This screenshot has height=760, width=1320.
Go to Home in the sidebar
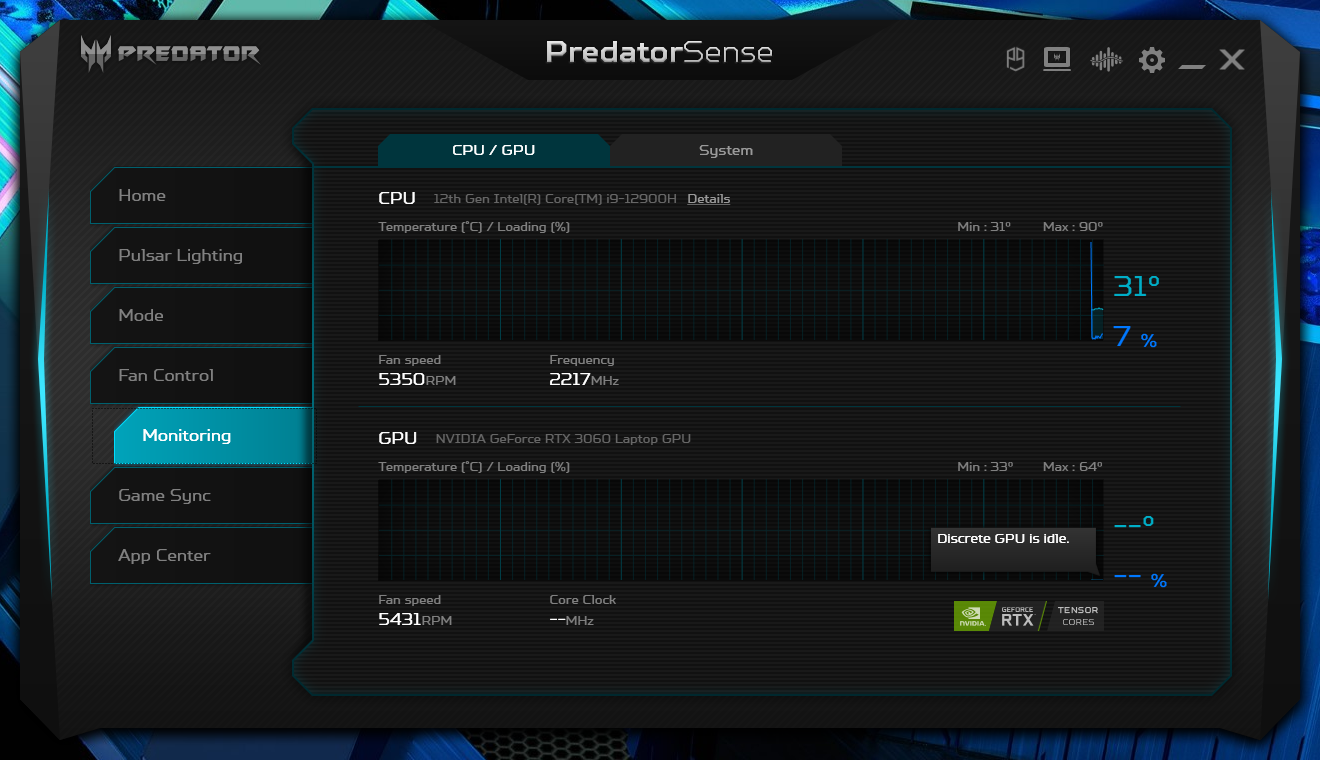[201, 196]
